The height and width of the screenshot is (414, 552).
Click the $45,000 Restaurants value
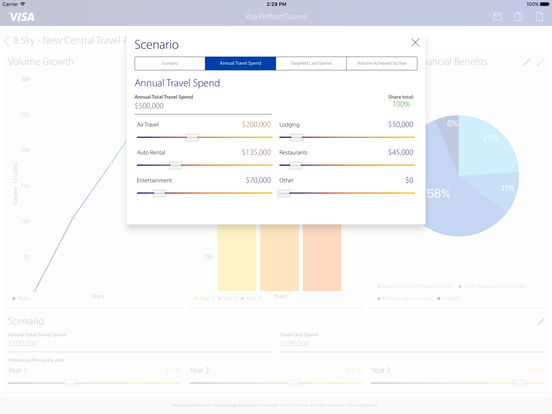tap(401, 152)
